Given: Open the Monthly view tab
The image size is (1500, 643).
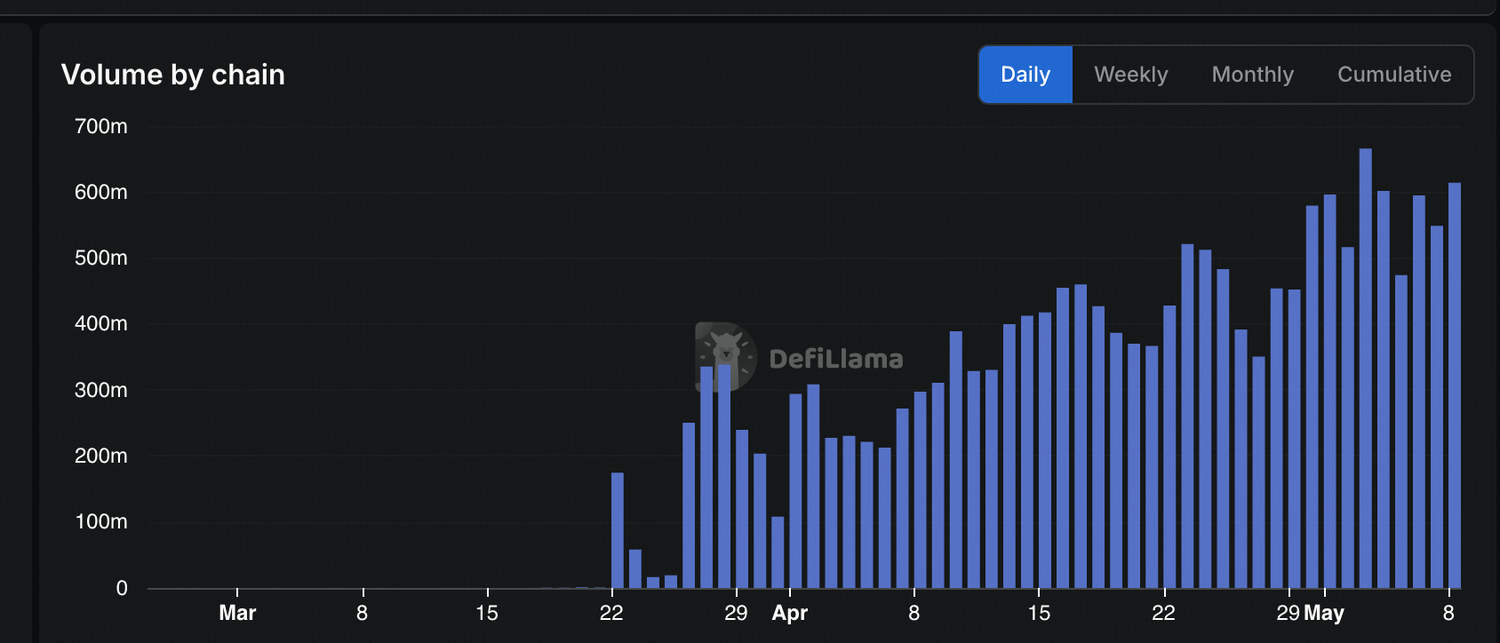Looking at the screenshot, I should click(x=1252, y=74).
